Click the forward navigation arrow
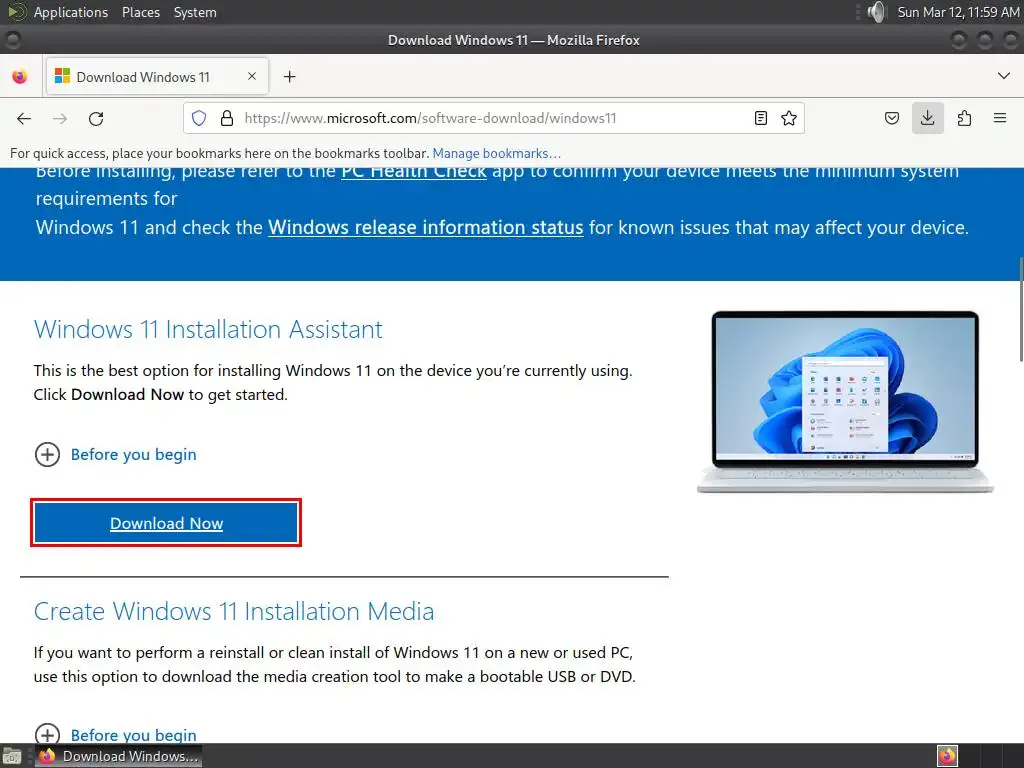The height and width of the screenshot is (768, 1024). [60, 118]
